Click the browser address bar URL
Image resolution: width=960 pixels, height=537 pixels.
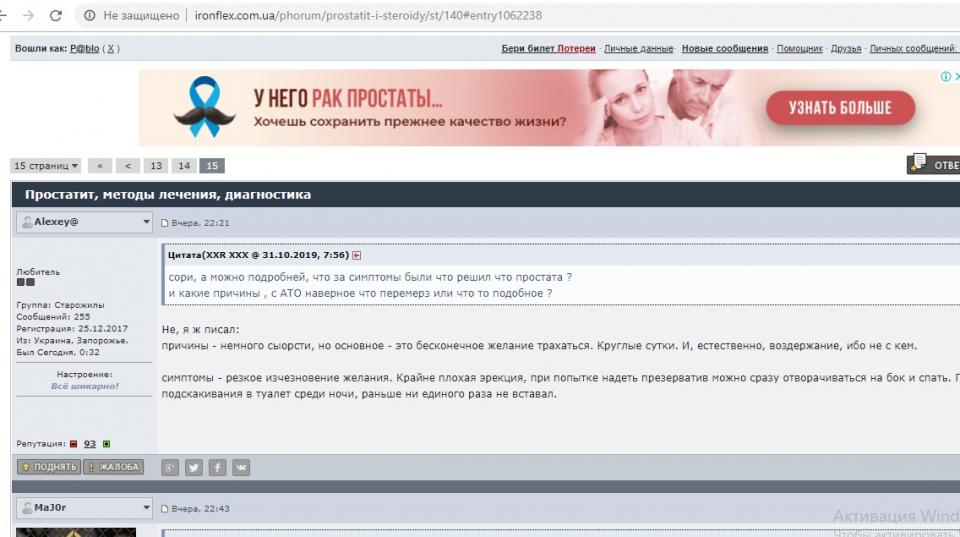pos(368,15)
